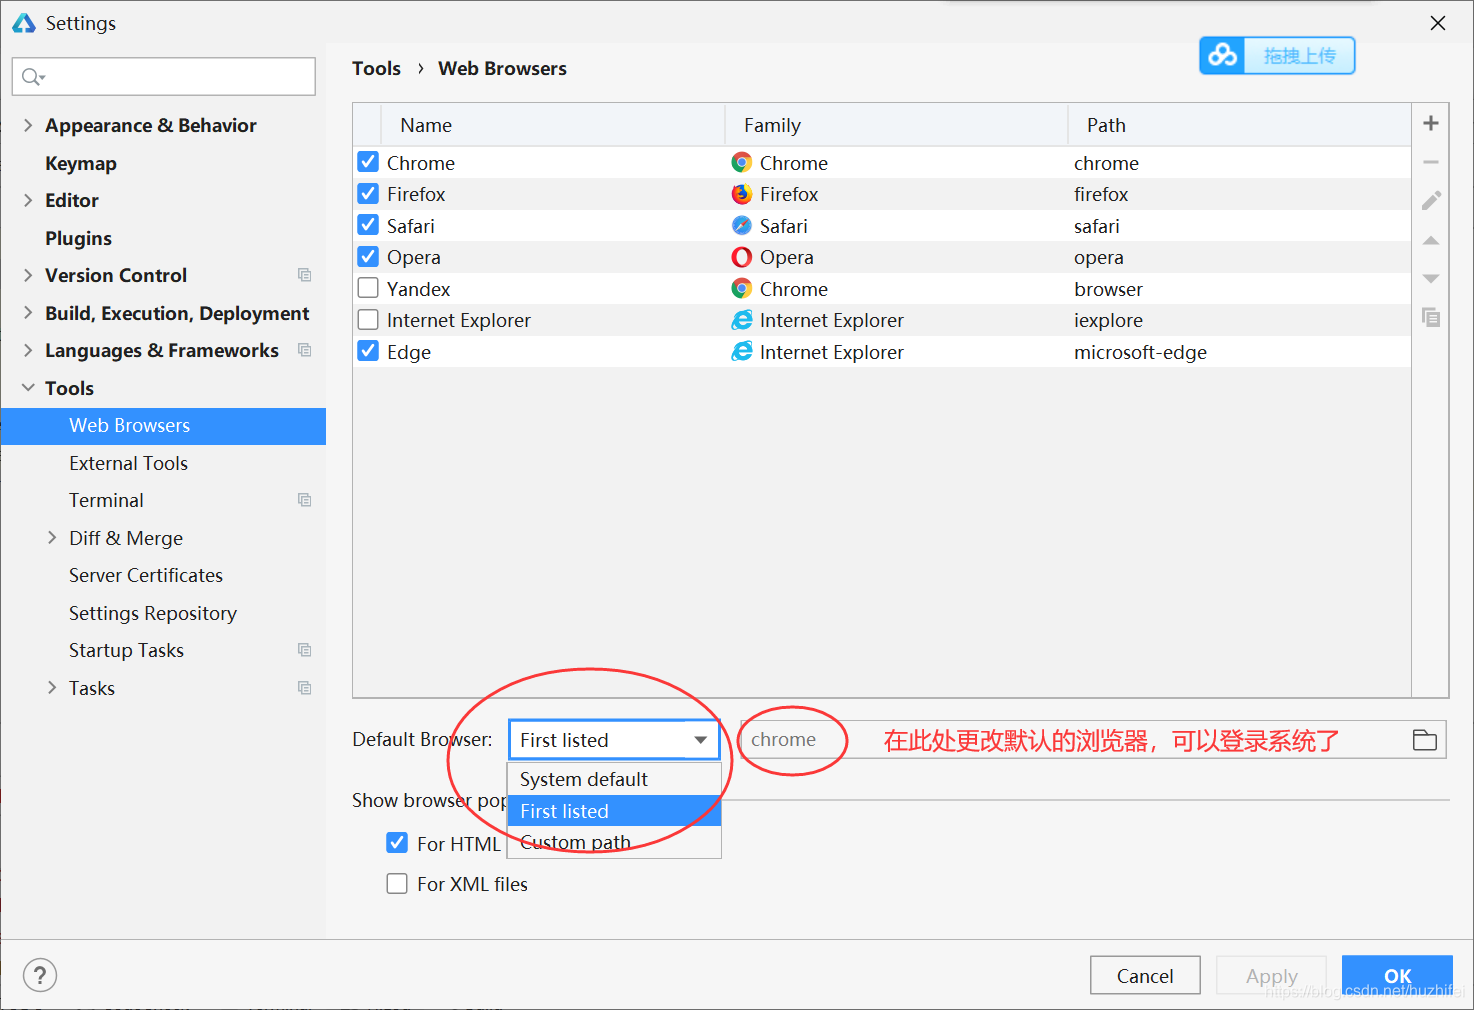The width and height of the screenshot is (1474, 1010).
Task: Select External Tools in sidebar
Action: (x=128, y=463)
